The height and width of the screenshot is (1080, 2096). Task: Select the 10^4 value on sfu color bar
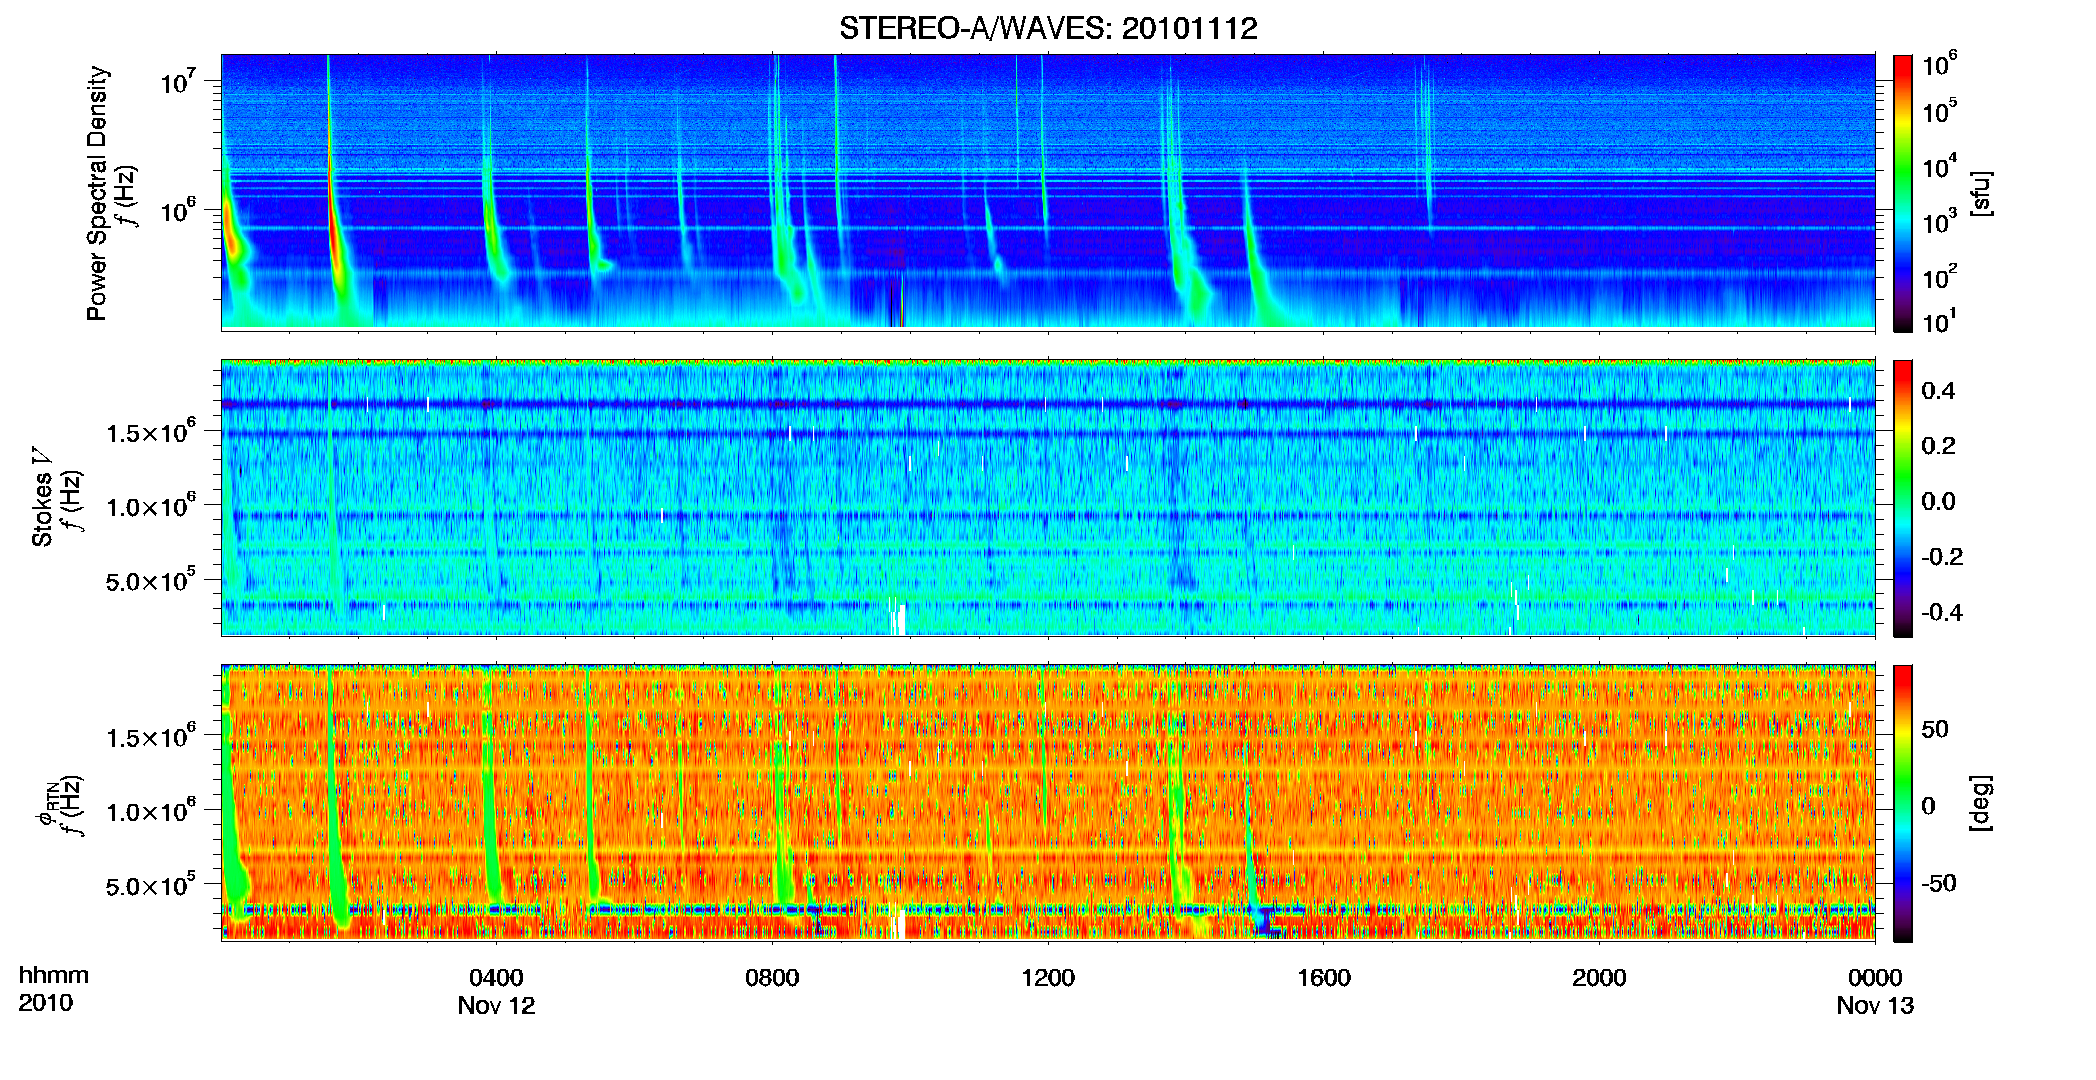[1939, 166]
